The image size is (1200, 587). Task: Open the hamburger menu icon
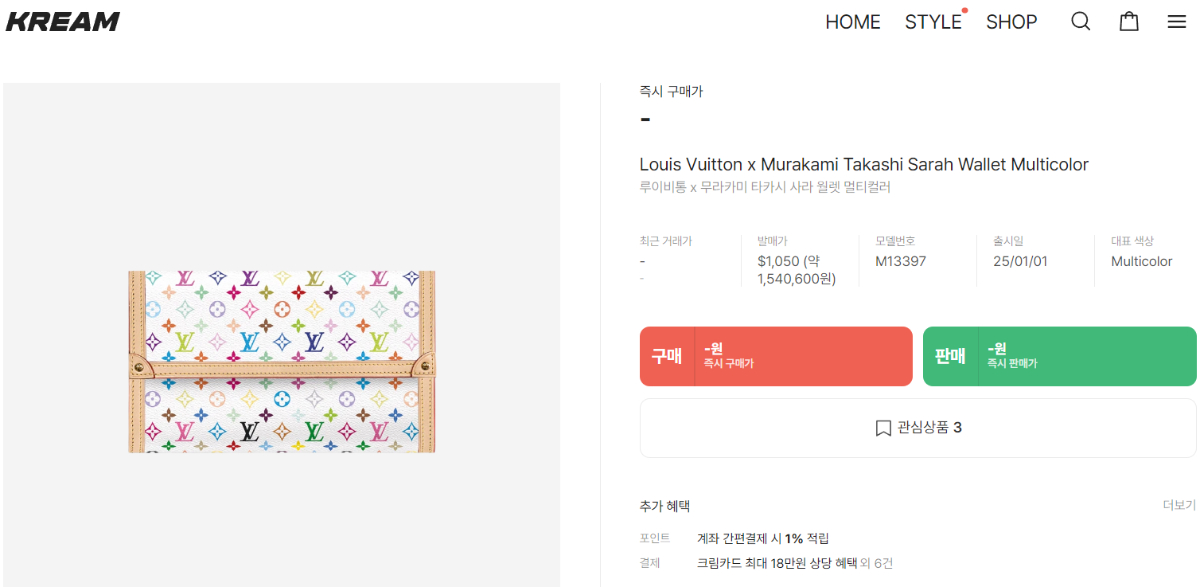click(x=1177, y=22)
